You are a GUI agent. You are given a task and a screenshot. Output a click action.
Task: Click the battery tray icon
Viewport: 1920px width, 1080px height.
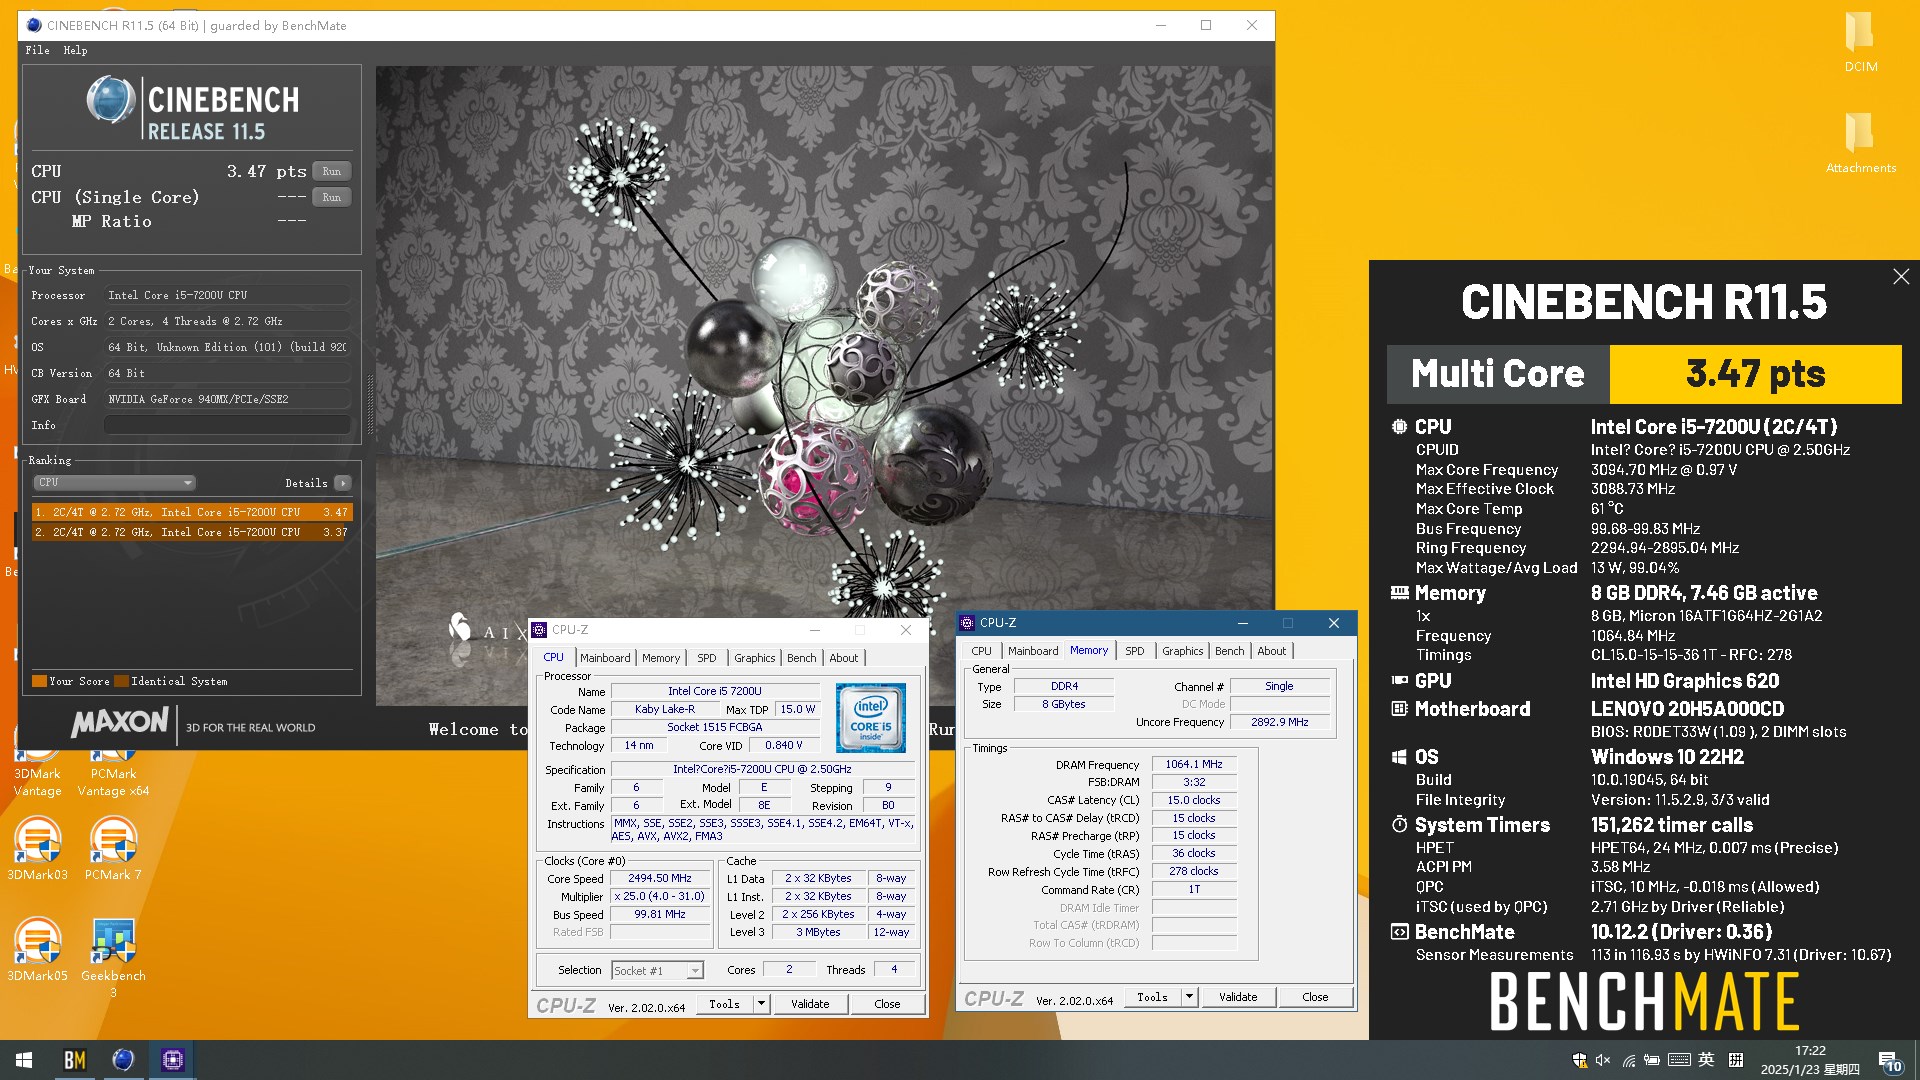pos(1652,1060)
